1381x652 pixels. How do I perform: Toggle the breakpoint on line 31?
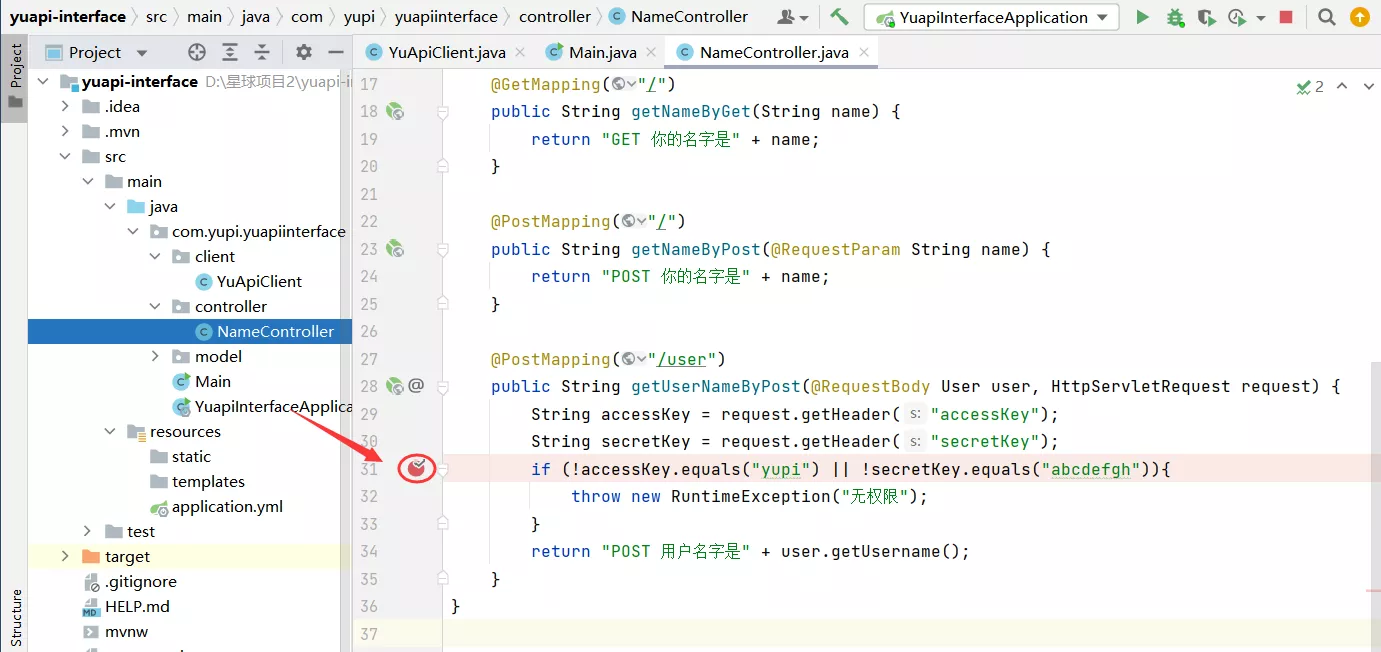point(417,467)
